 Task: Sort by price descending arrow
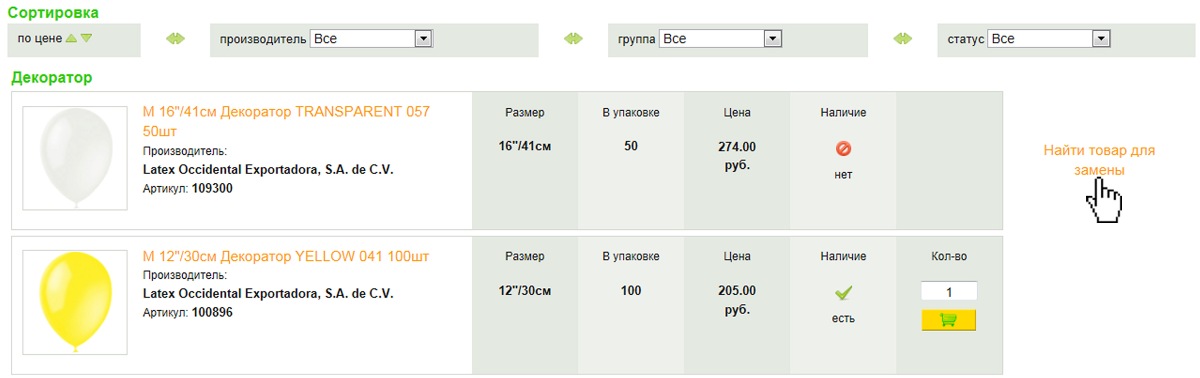tap(87, 39)
